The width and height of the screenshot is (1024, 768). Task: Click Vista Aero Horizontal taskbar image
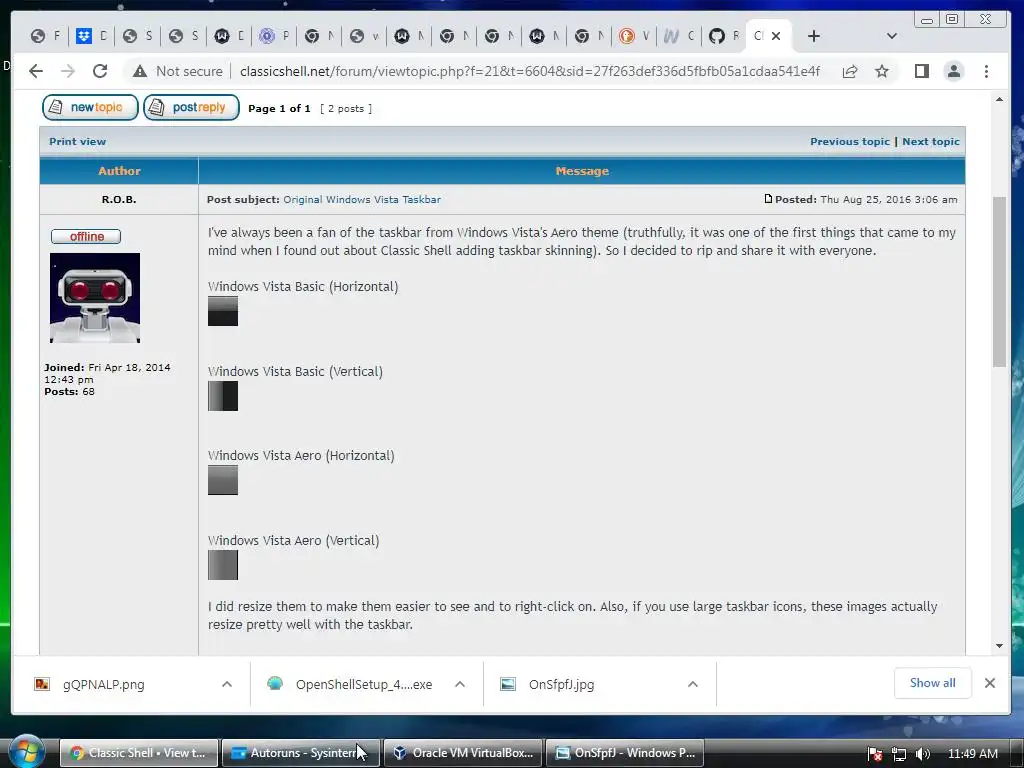(223, 480)
